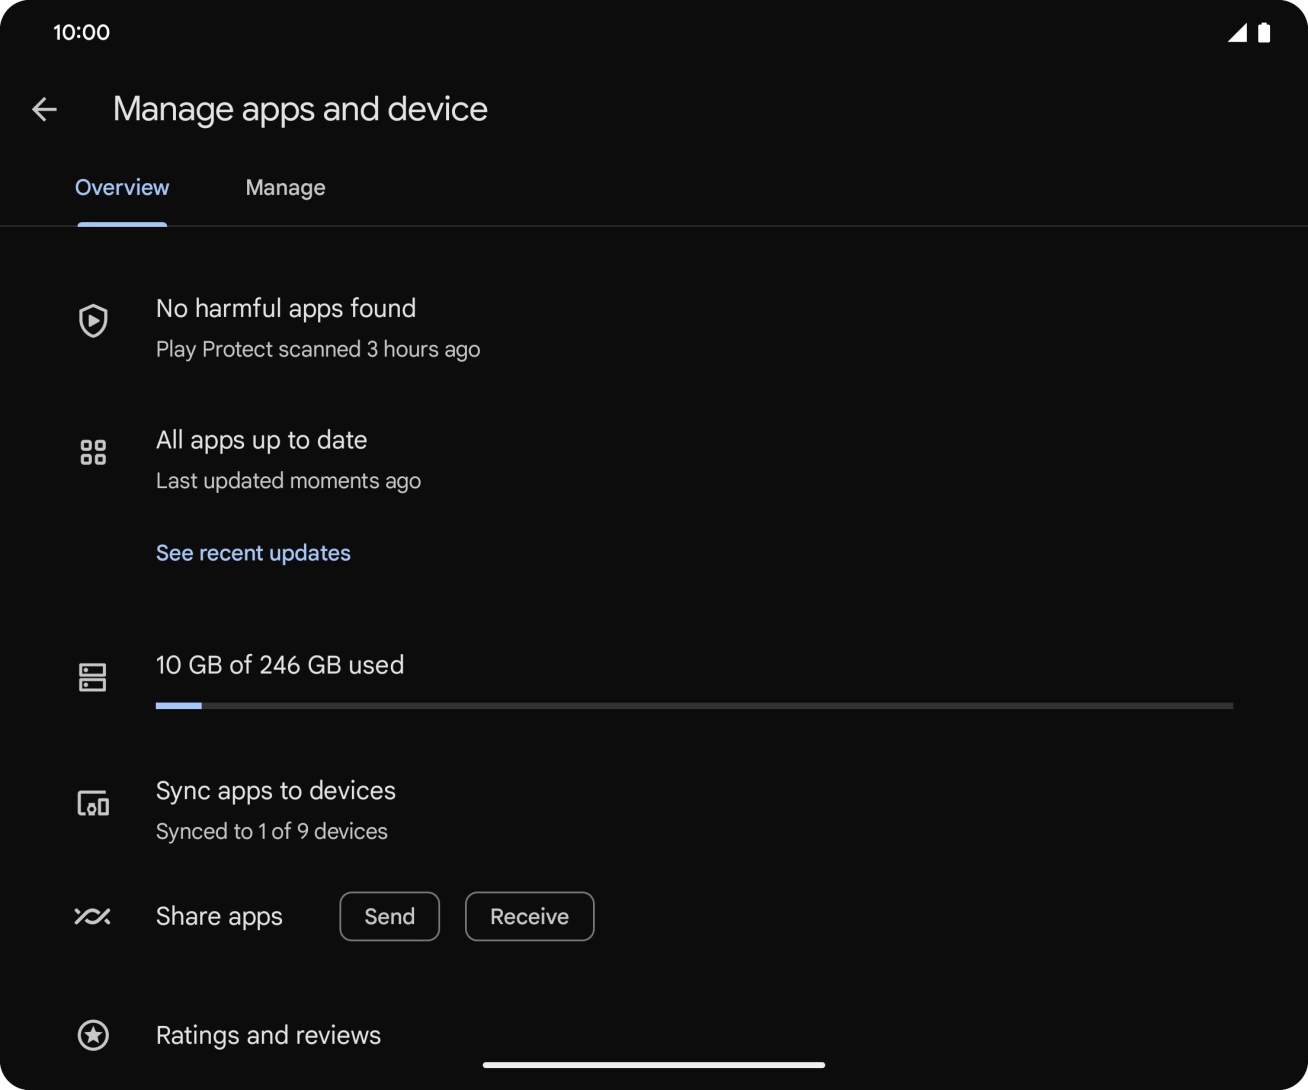This screenshot has width=1308, height=1090.
Task: Select the Overview tab
Action: [122, 188]
